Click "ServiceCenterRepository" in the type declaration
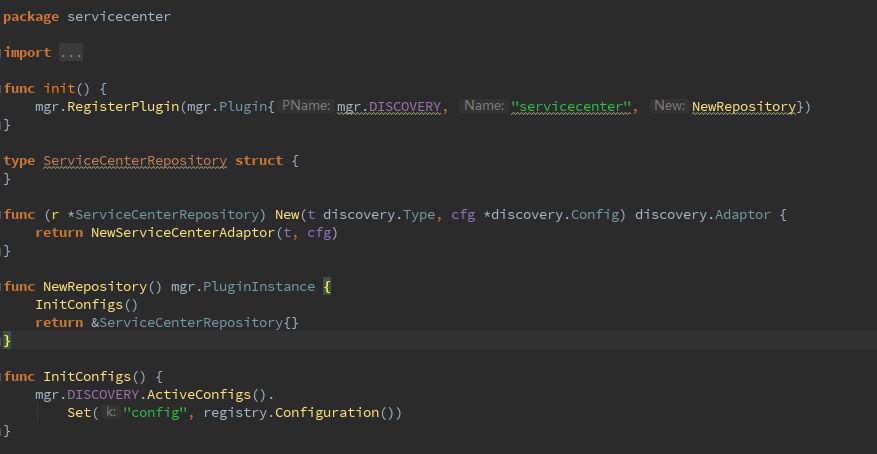 tap(135, 160)
